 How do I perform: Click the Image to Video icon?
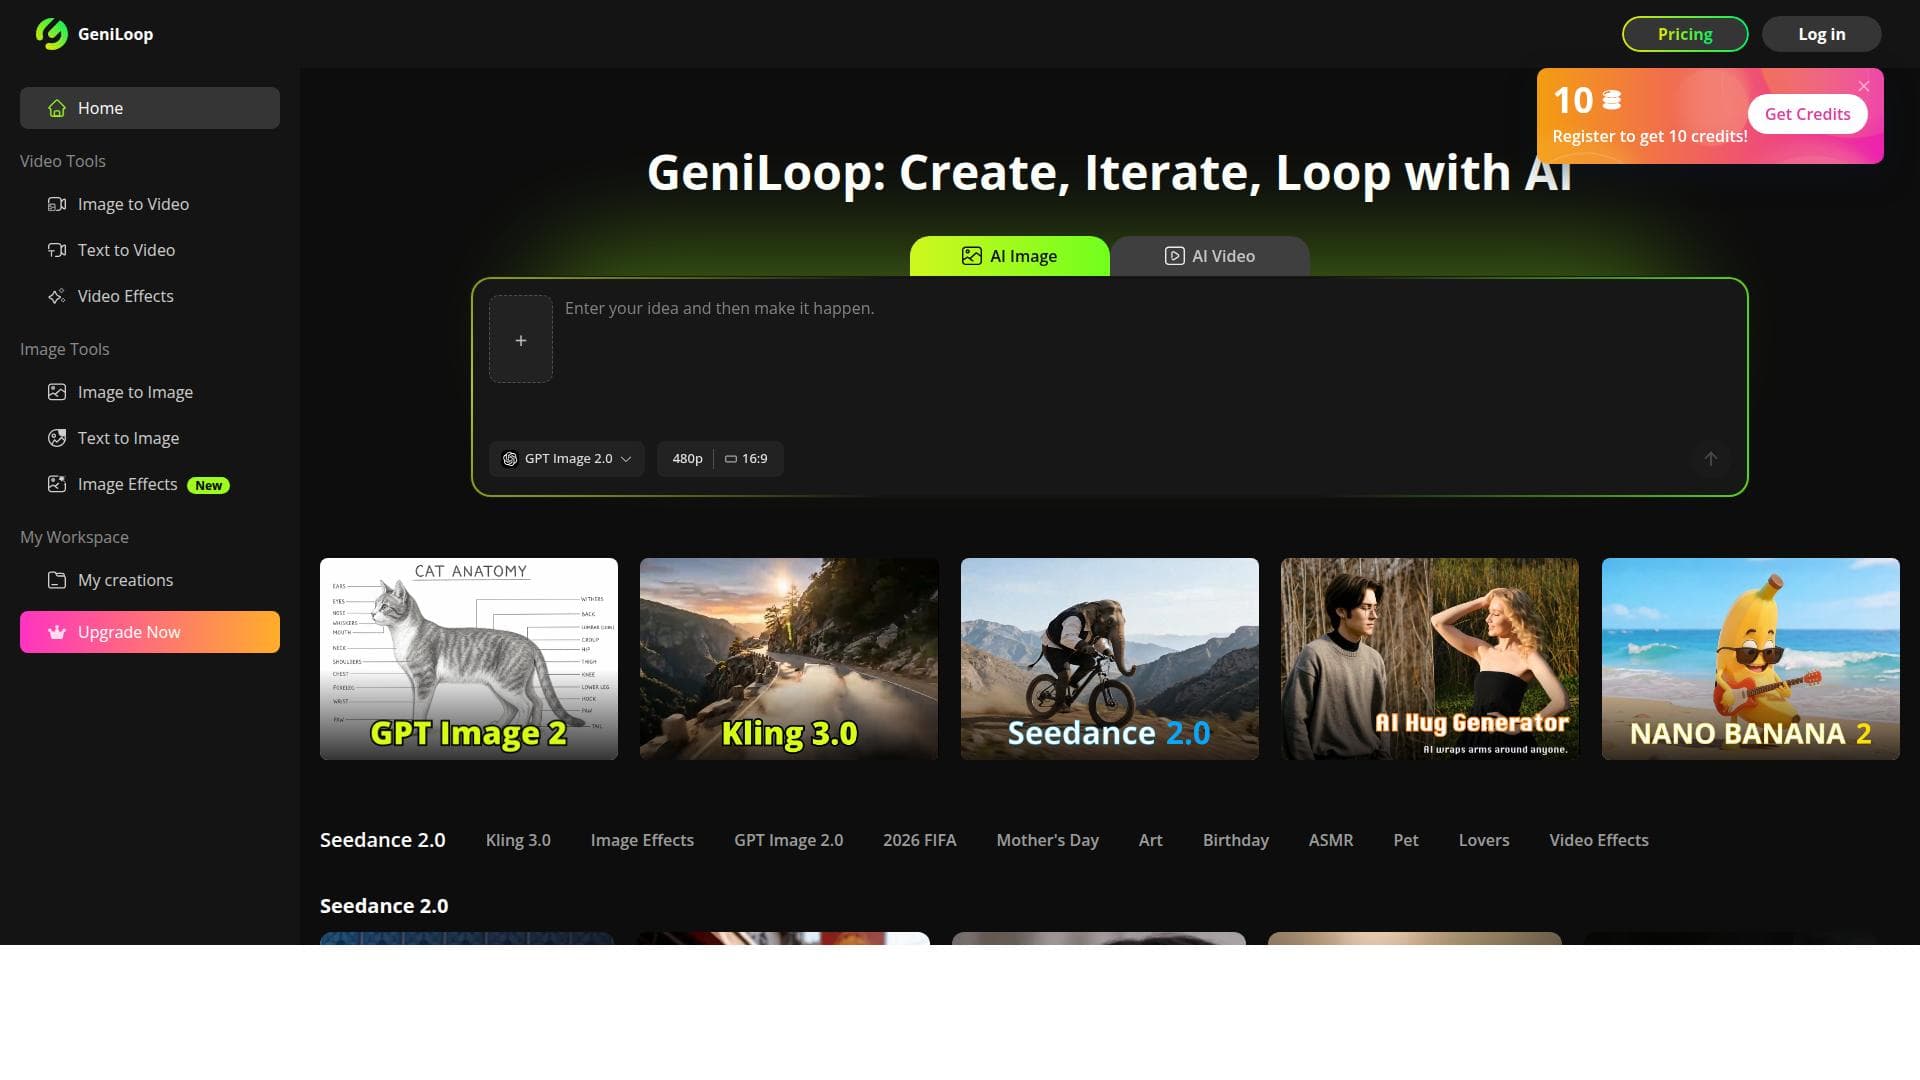pyautogui.click(x=57, y=204)
